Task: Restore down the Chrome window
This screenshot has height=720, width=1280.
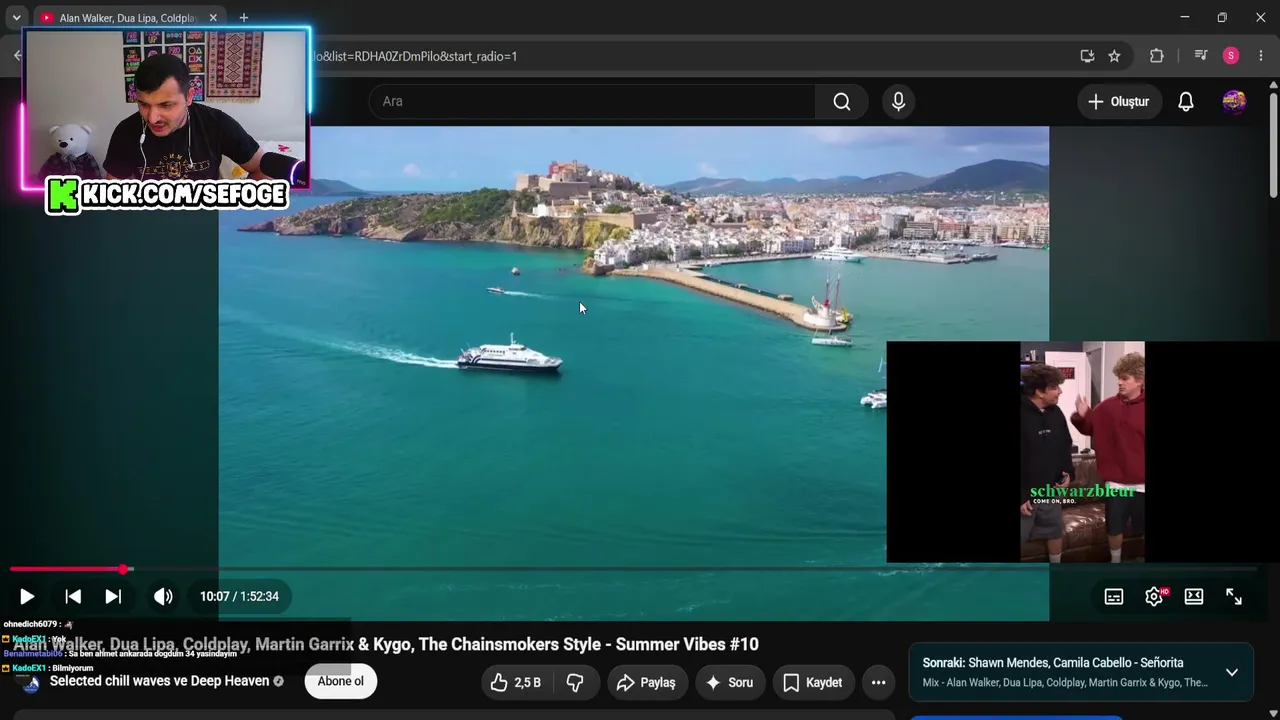Action: coord(1222,17)
